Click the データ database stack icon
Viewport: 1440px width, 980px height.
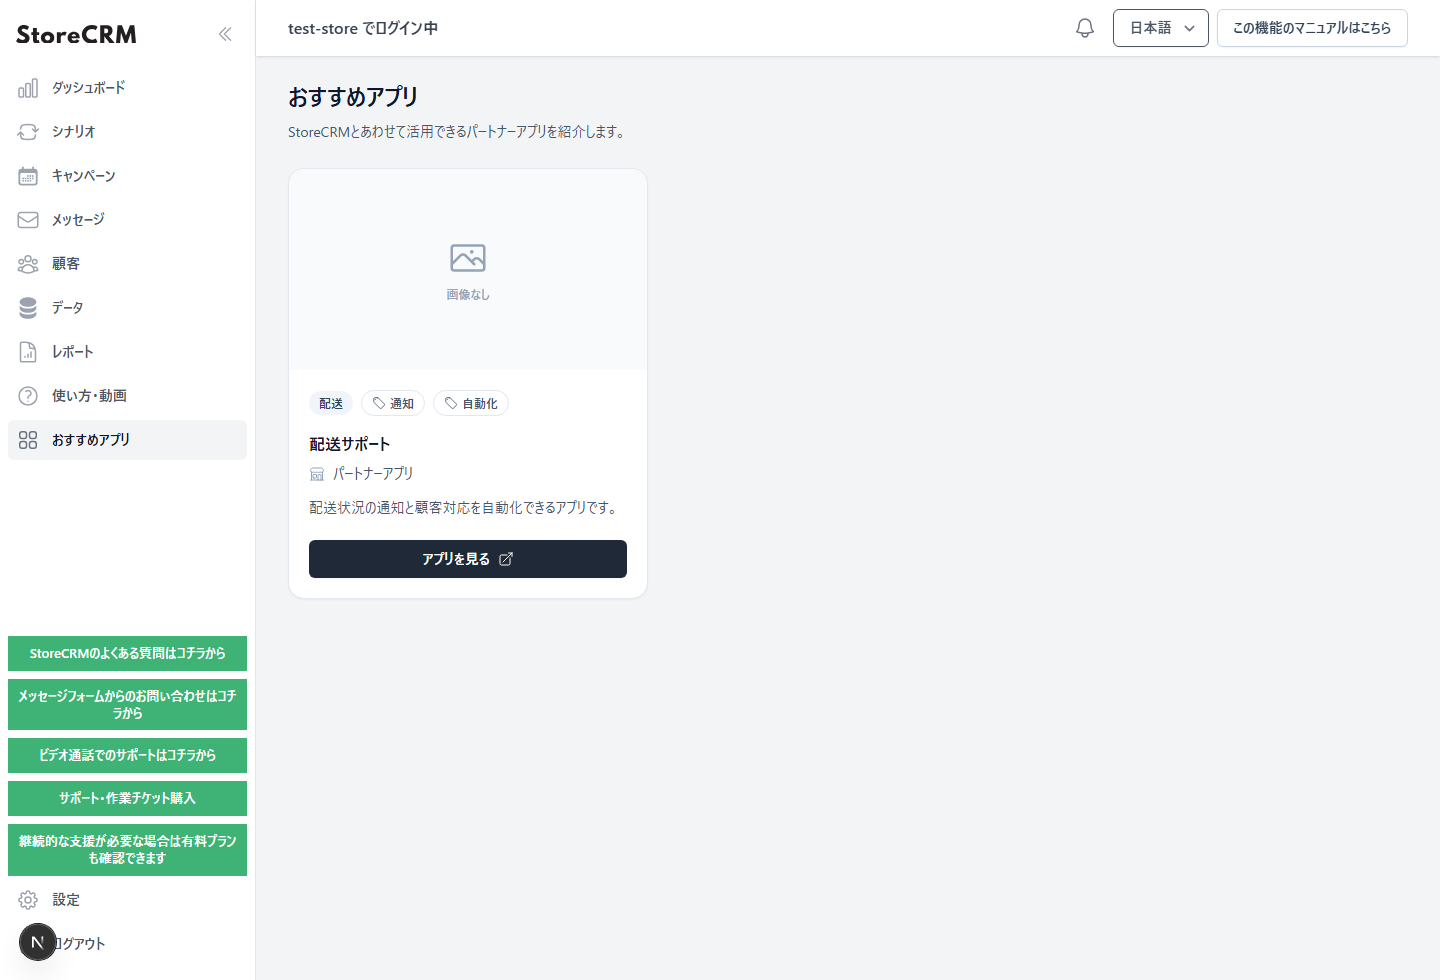pyautogui.click(x=28, y=308)
